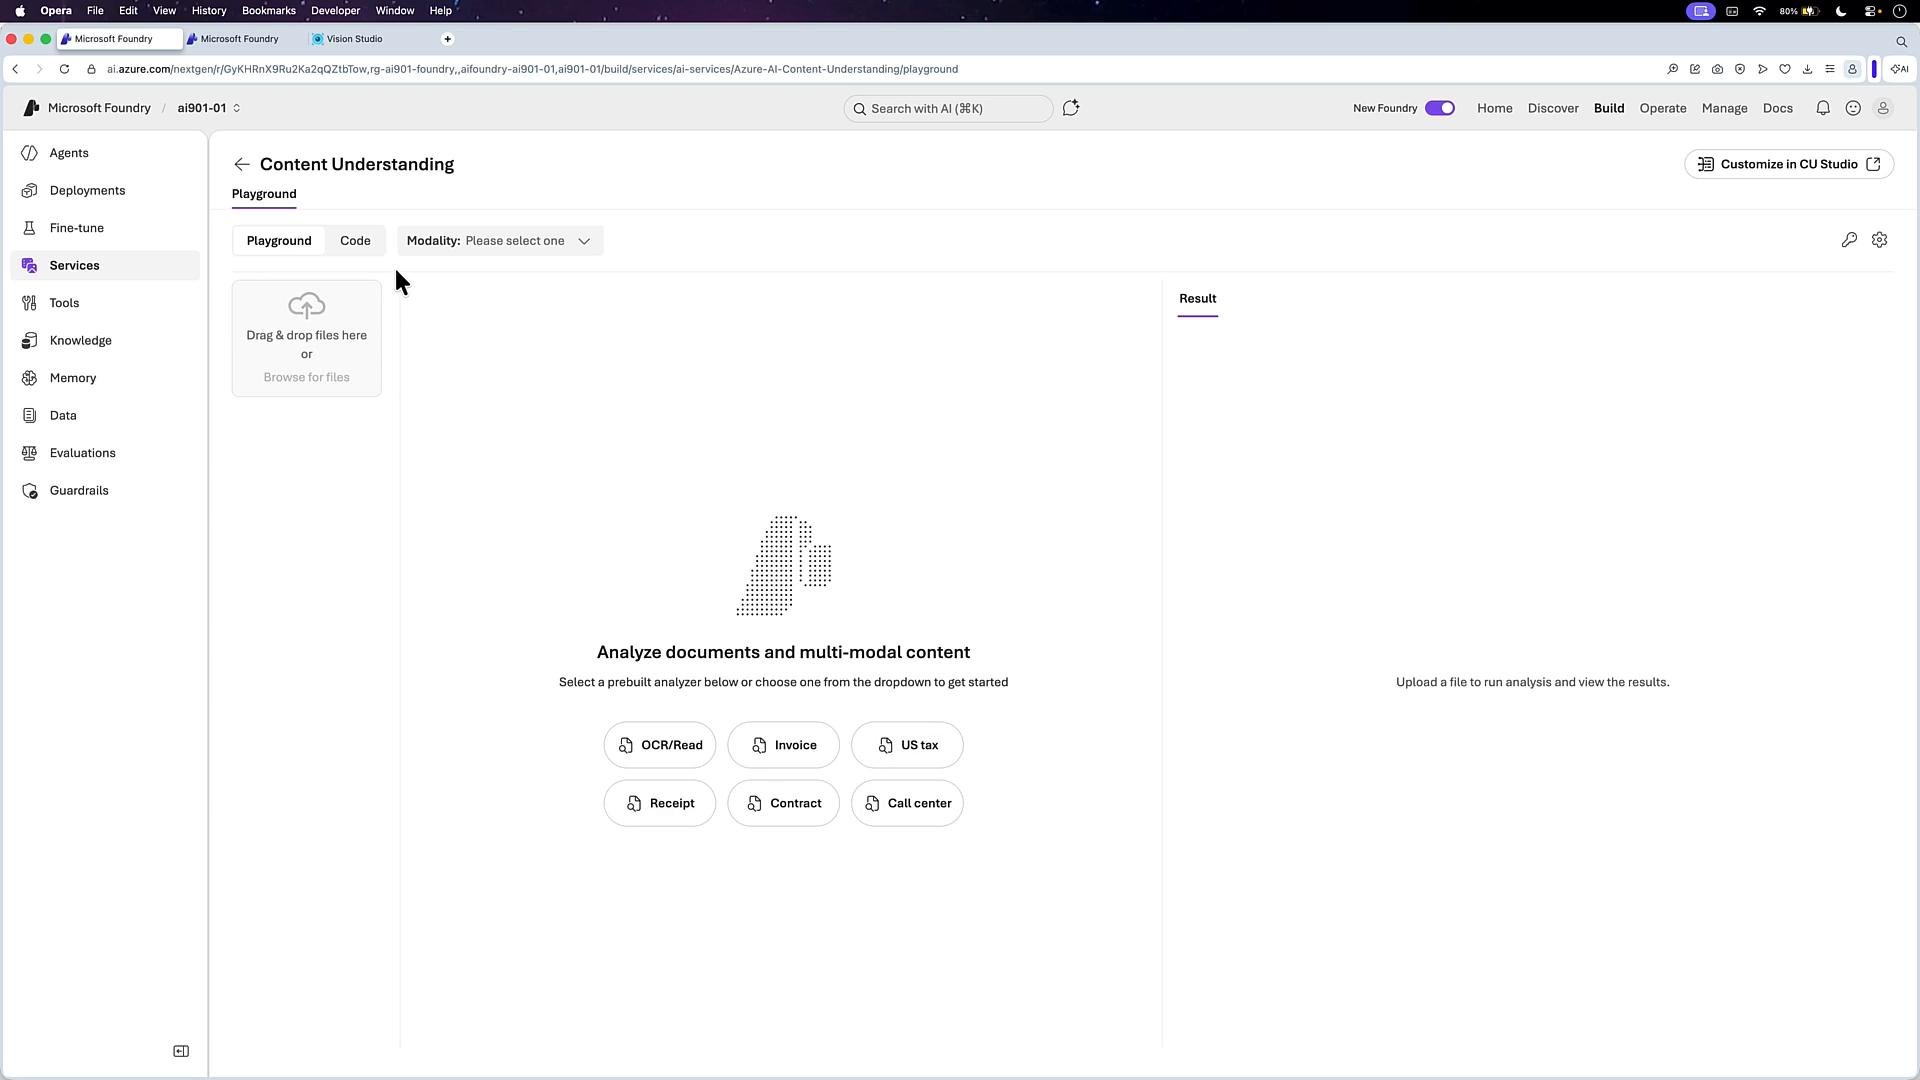Click Customize in CU Studio button
The height and width of the screenshot is (1080, 1920).
pos(1789,164)
